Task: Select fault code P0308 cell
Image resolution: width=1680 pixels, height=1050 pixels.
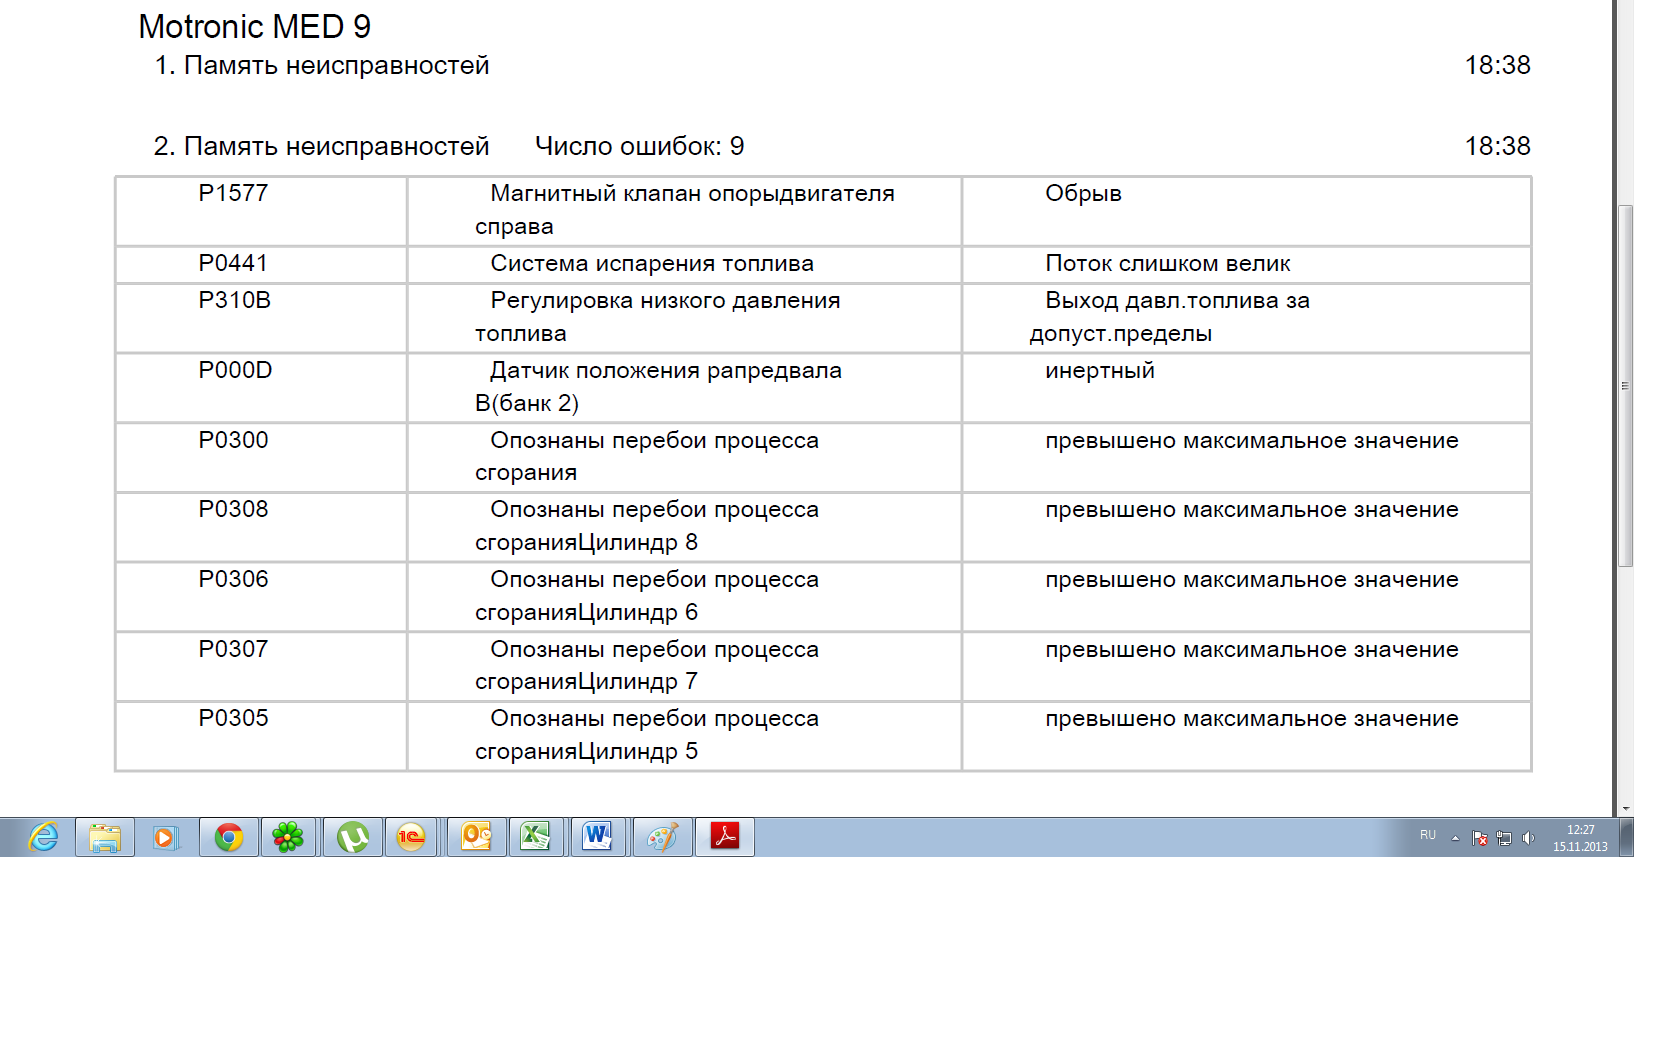Action: 261,527
